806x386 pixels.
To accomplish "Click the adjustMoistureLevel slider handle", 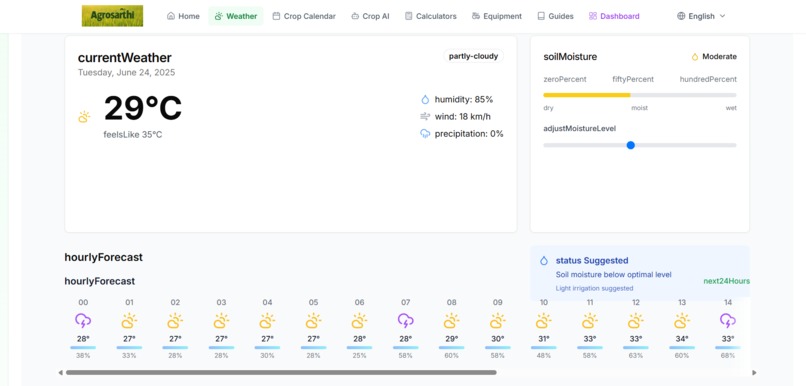I will tap(631, 145).
